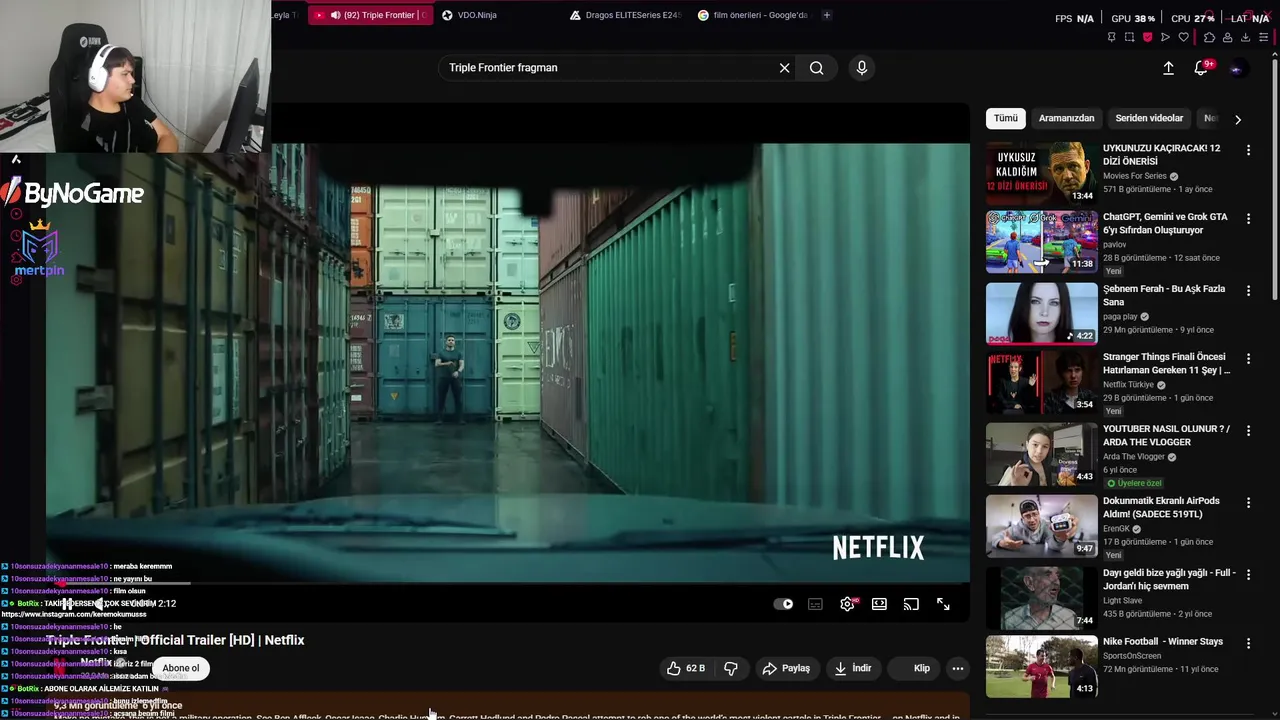The height and width of the screenshot is (720, 1280).
Task: Open a new browser tab with plus
Action: click(827, 15)
